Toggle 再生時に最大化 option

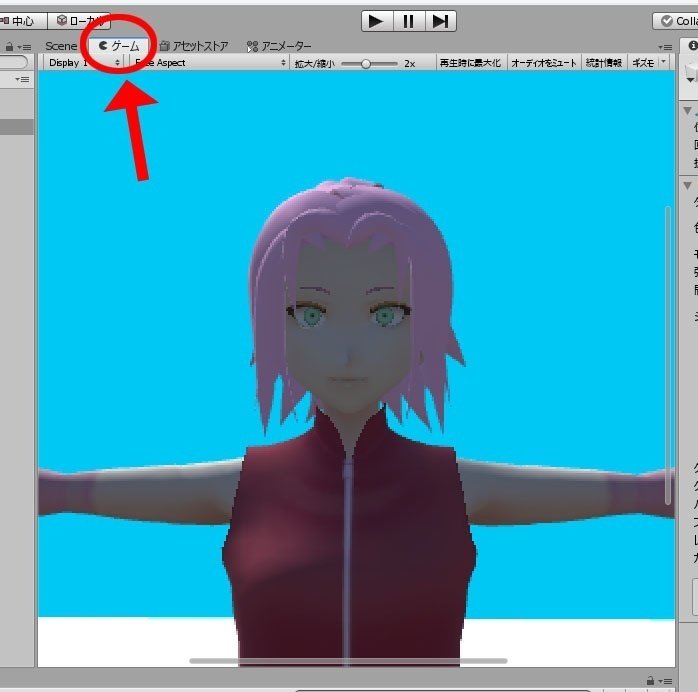point(471,63)
